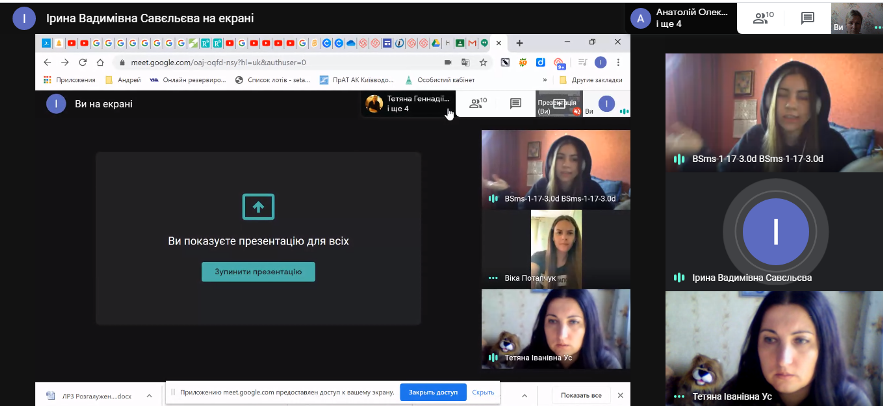Bookmark this page with the star icon
Viewport: 883px width, 406px height.
coord(483,63)
